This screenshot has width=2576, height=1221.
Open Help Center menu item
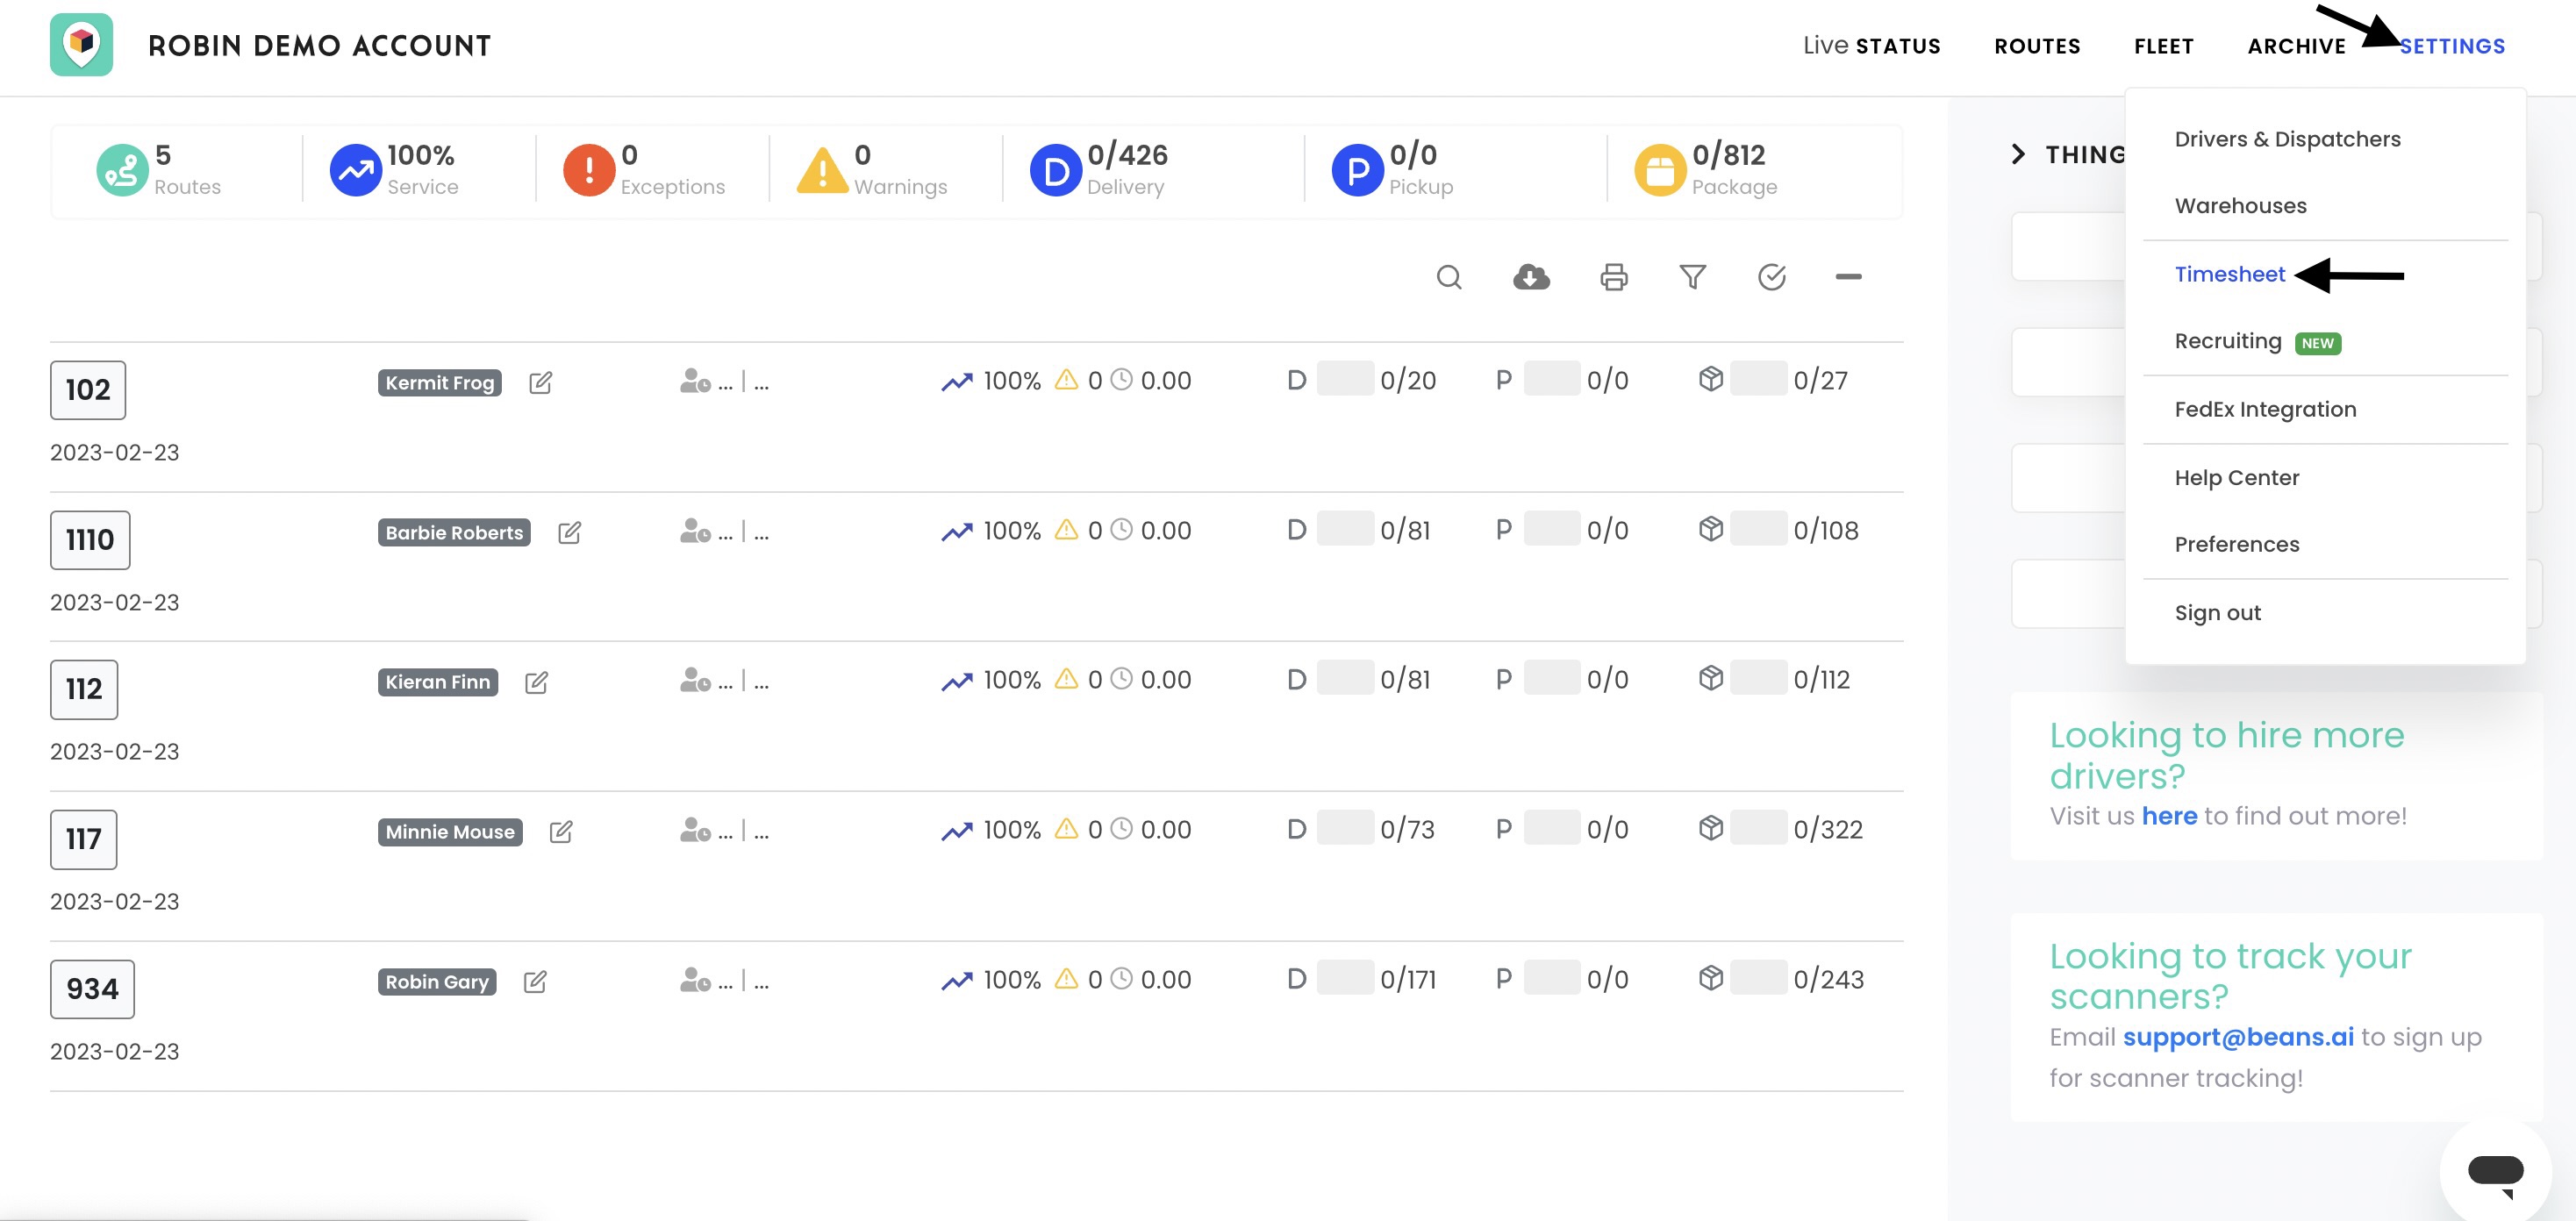[2236, 477]
